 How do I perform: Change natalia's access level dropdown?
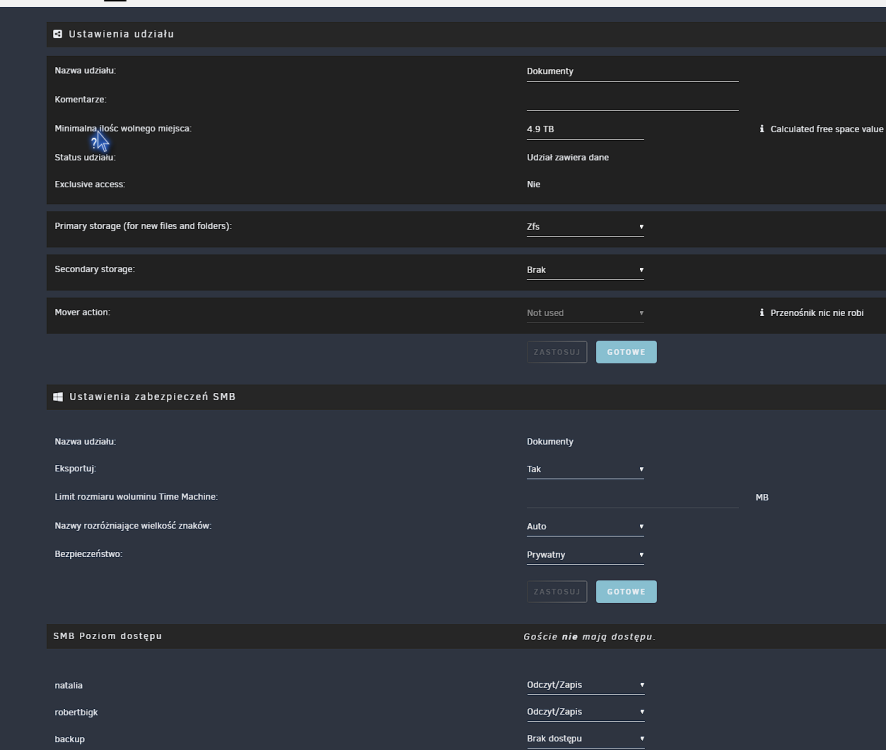[585, 685]
